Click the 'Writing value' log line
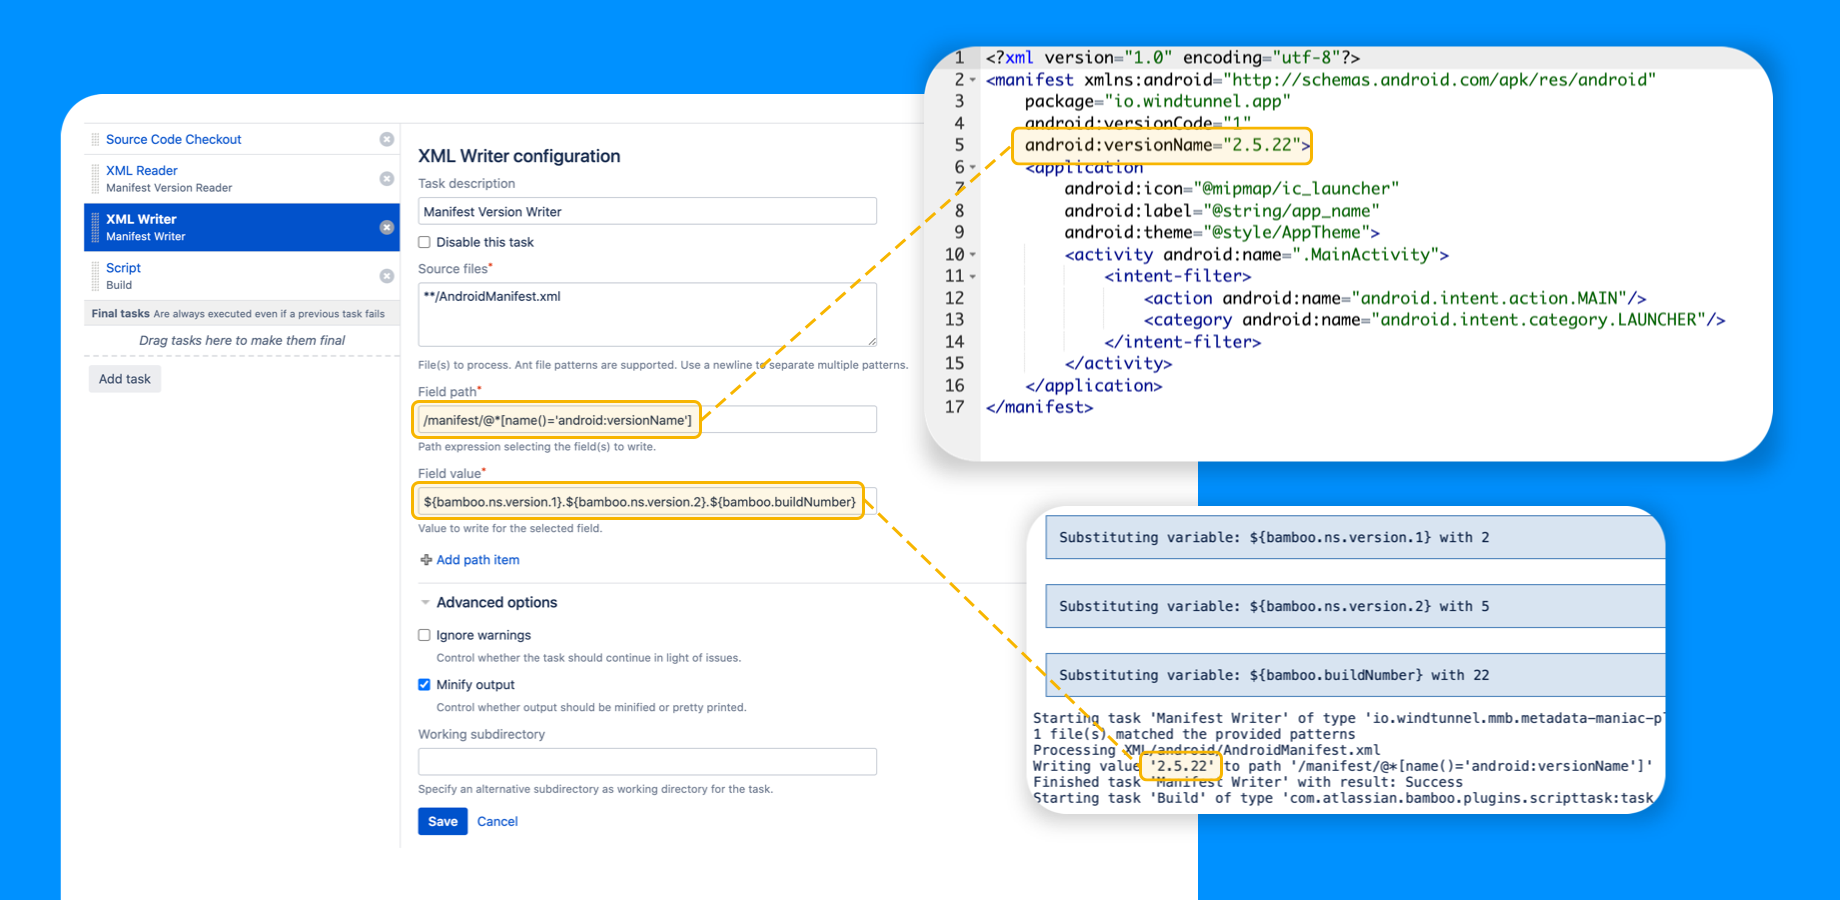The width and height of the screenshot is (1840, 900). [1342, 766]
